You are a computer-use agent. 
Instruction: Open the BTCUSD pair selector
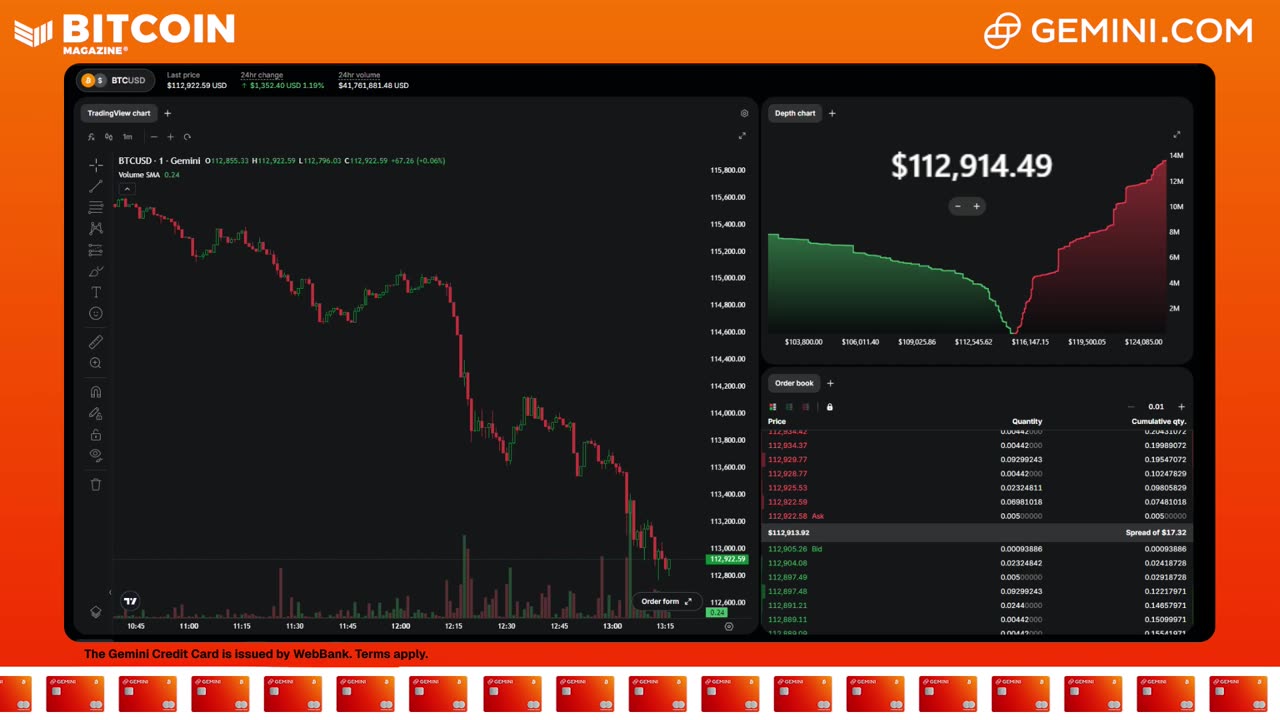click(114, 80)
